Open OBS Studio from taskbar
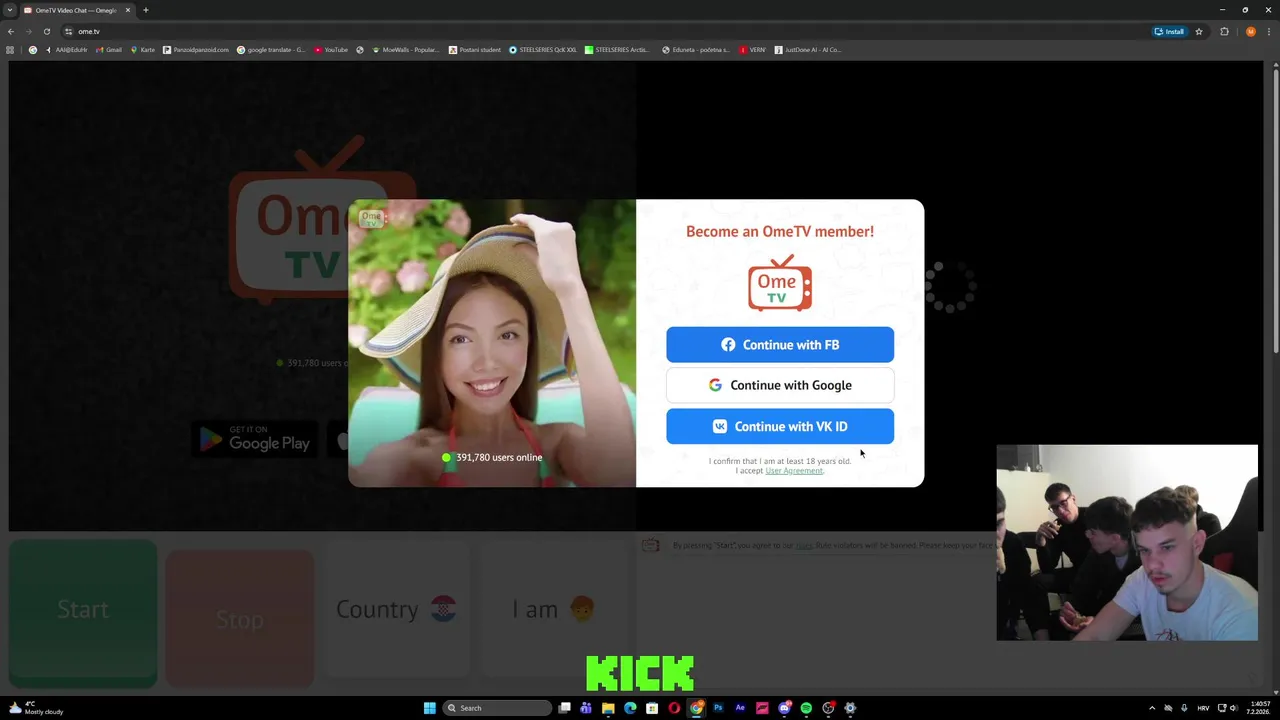1280x720 pixels. [828, 708]
